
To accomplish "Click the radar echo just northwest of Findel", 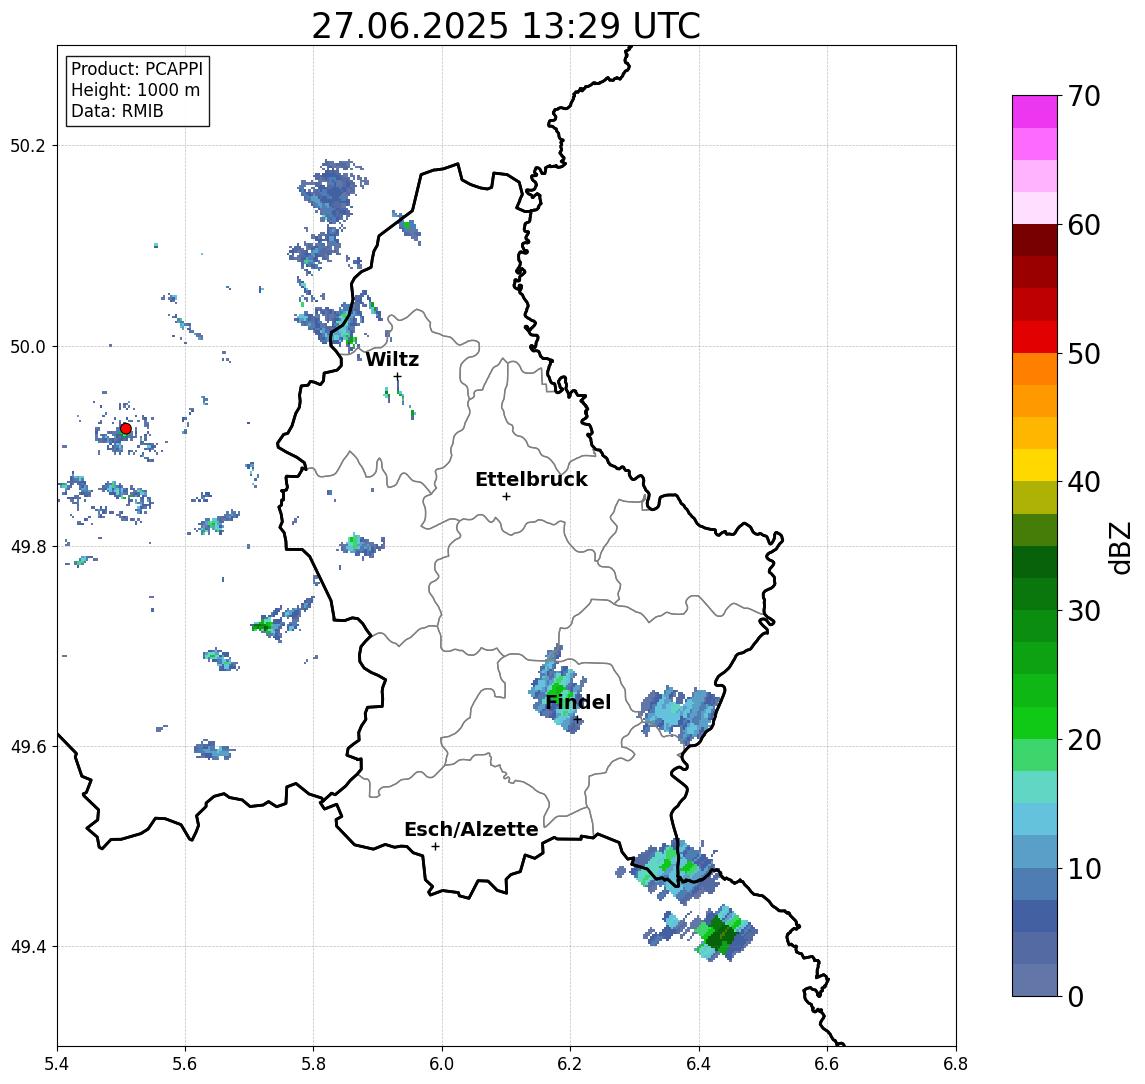I will point(558,689).
